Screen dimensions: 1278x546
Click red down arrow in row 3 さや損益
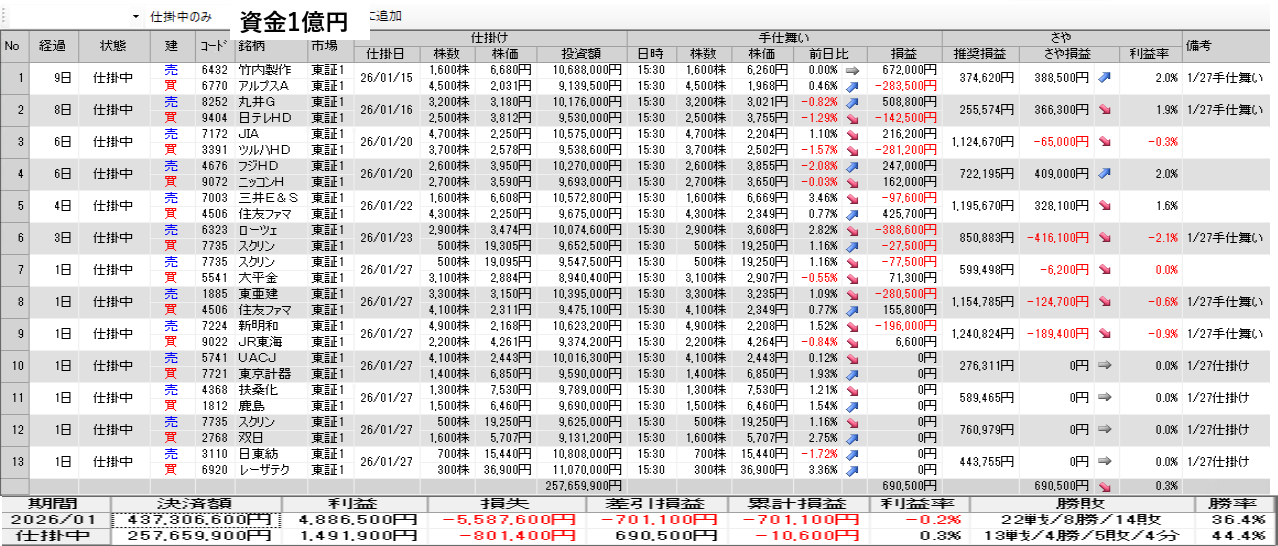point(1105,141)
